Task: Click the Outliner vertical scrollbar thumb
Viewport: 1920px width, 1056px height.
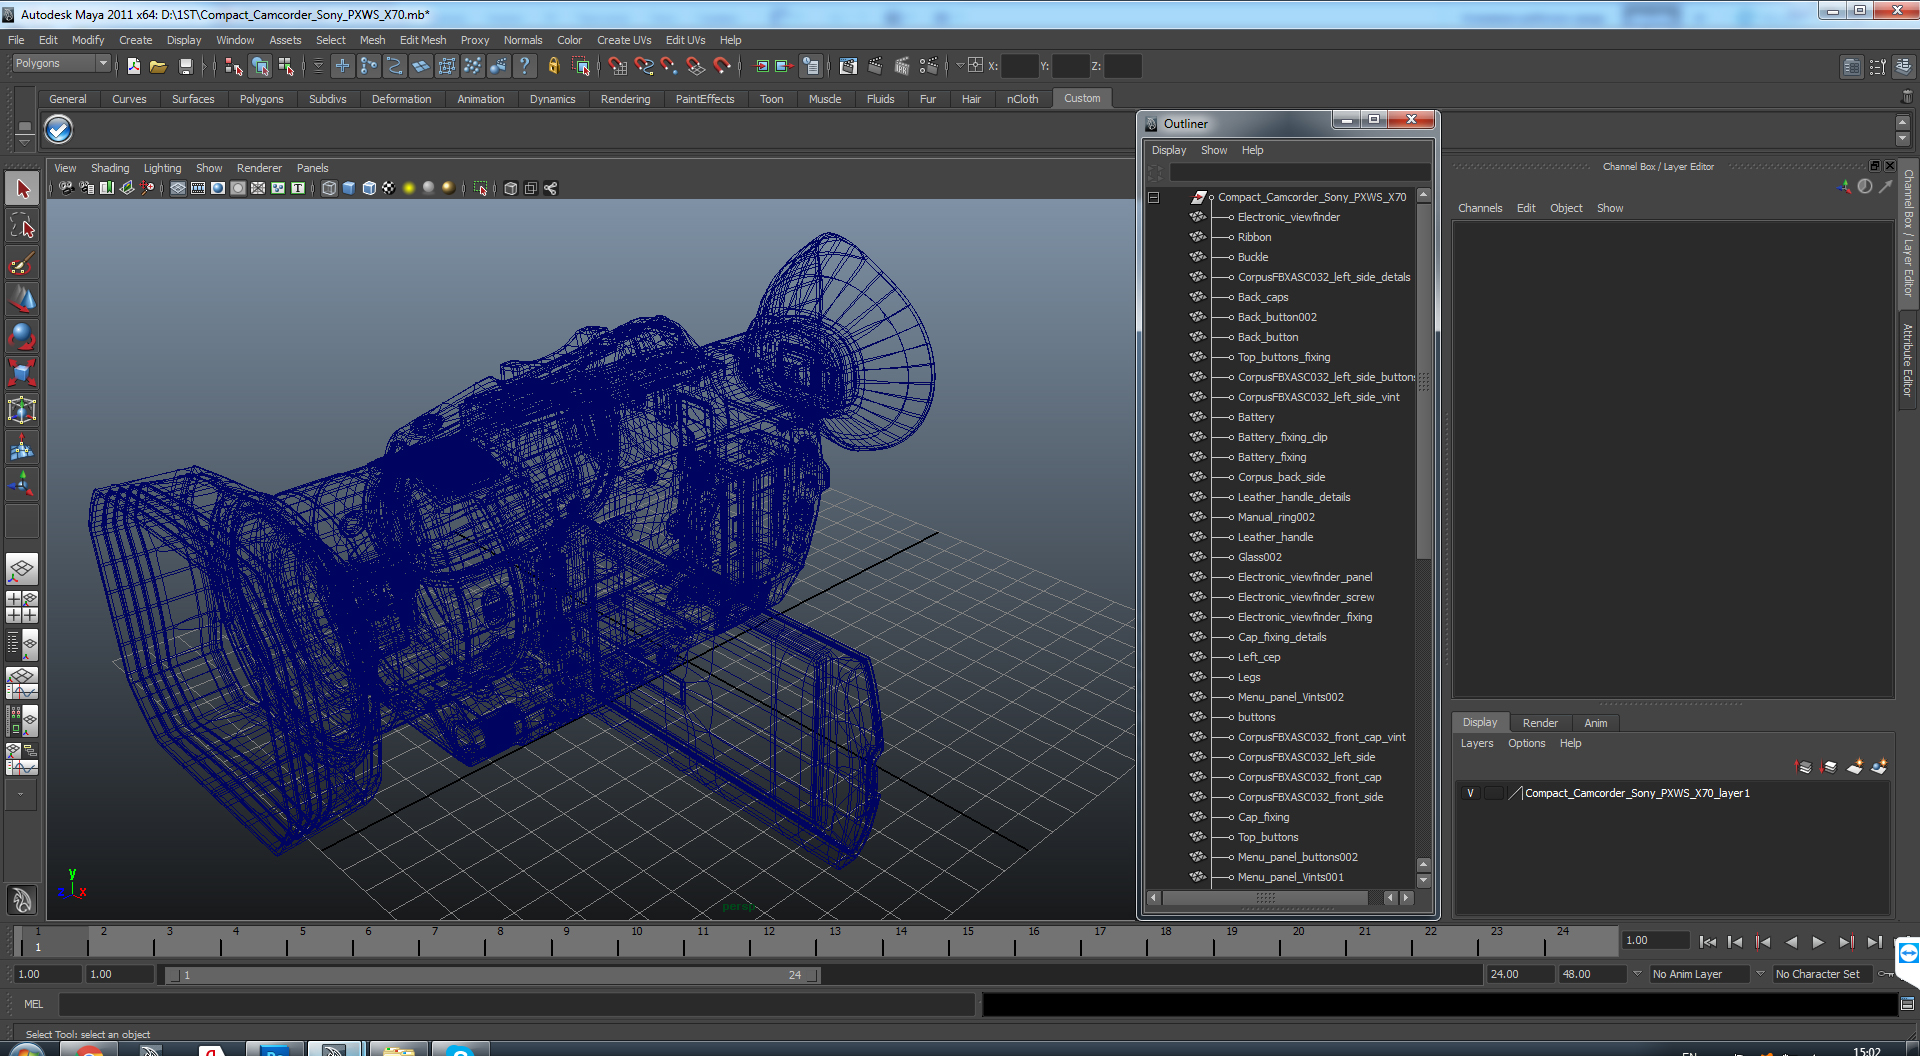Action: click(1424, 381)
